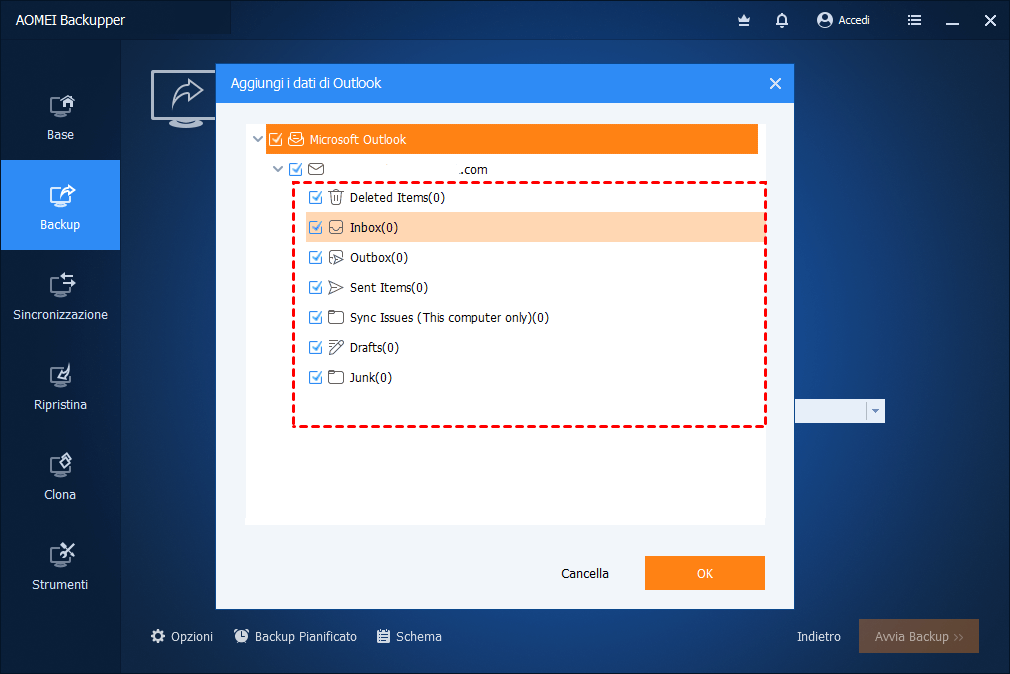Click the Schema calendar icon
This screenshot has height=674, width=1010.
[x=383, y=636]
